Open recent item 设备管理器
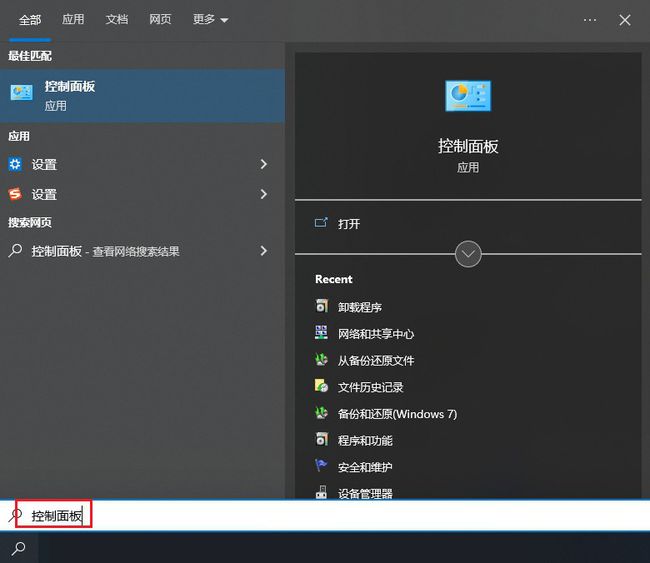Image resolution: width=650 pixels, height=563 pixels. (x=365, y=493)
